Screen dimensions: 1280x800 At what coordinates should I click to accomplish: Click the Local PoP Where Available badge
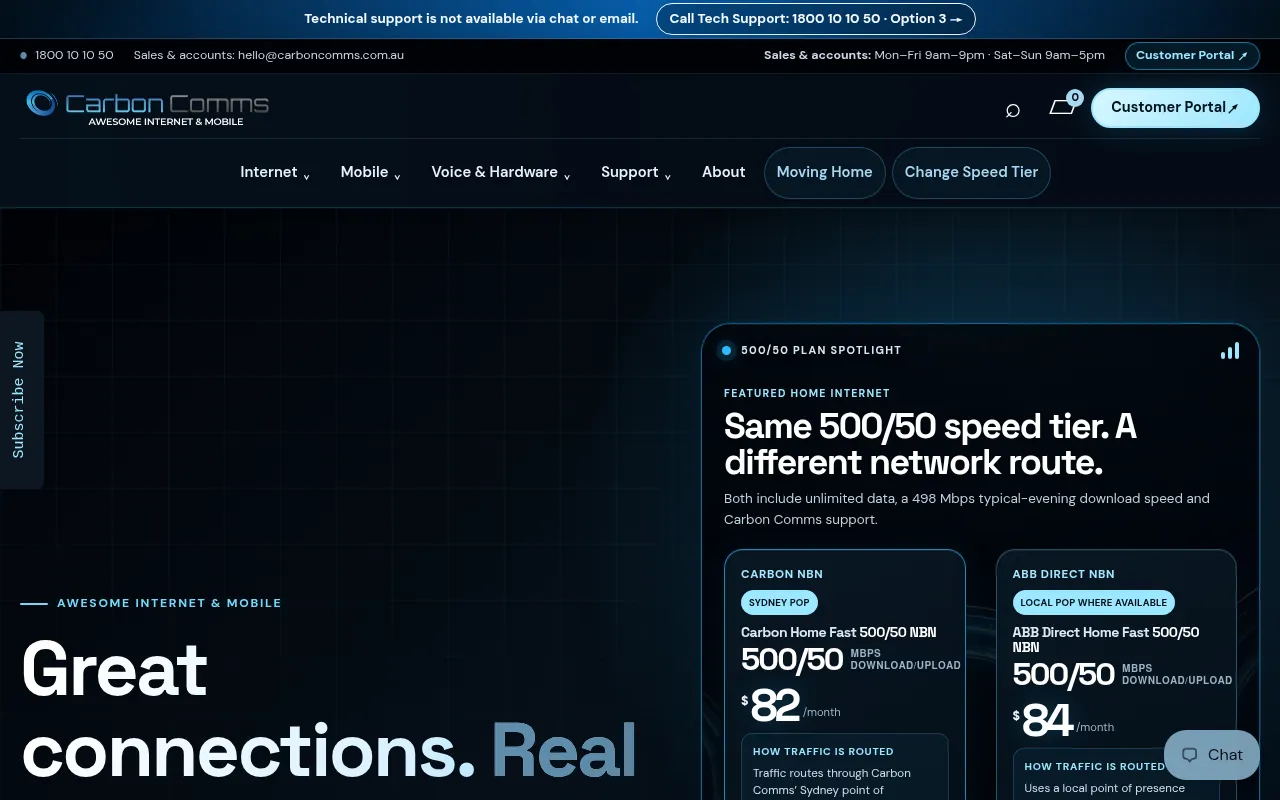1093,603
